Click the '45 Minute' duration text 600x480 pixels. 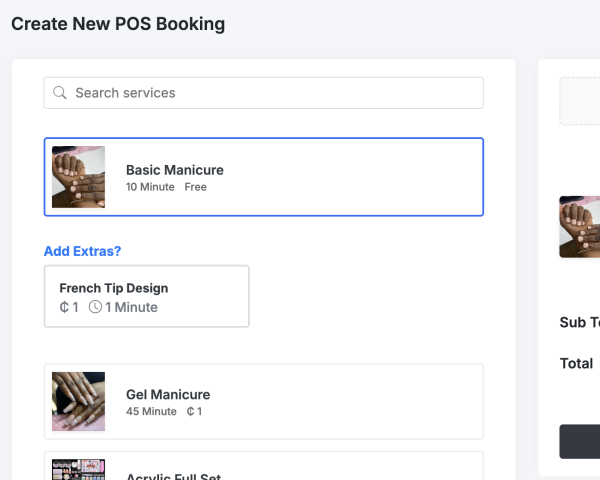(151, 411)
